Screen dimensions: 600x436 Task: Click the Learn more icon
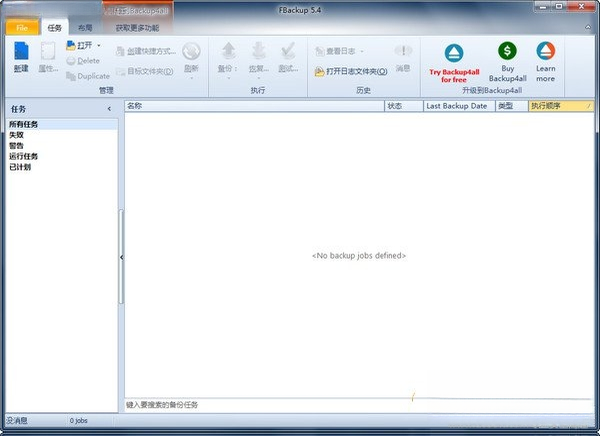(x=546, y=51)
